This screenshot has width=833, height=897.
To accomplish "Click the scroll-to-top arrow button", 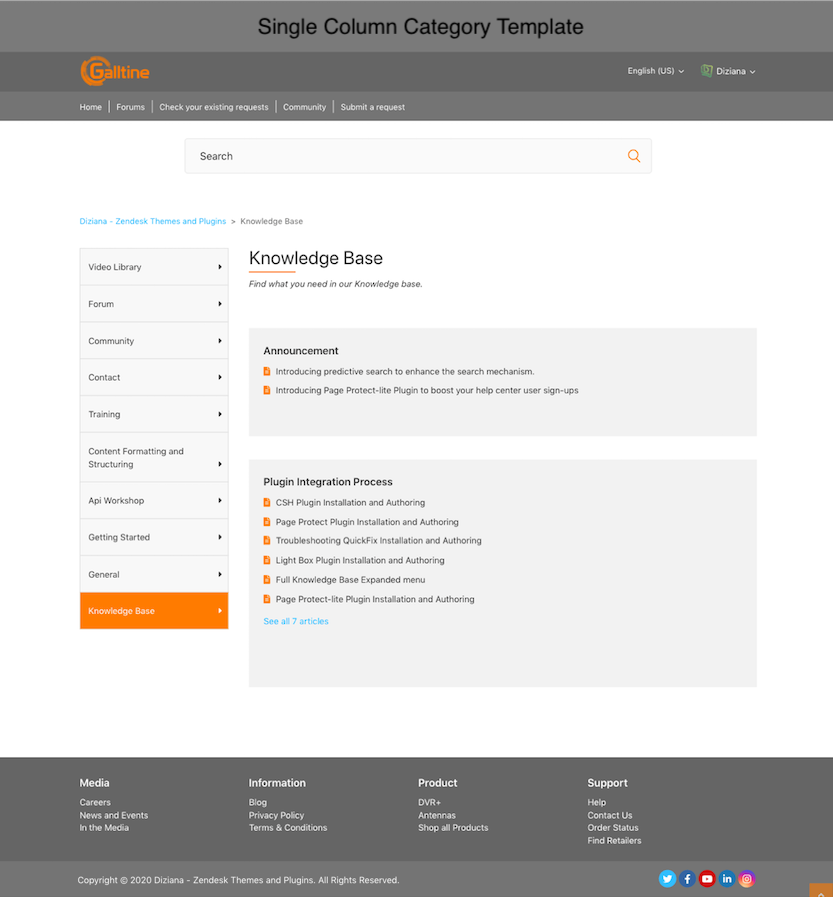I will 821,891.
